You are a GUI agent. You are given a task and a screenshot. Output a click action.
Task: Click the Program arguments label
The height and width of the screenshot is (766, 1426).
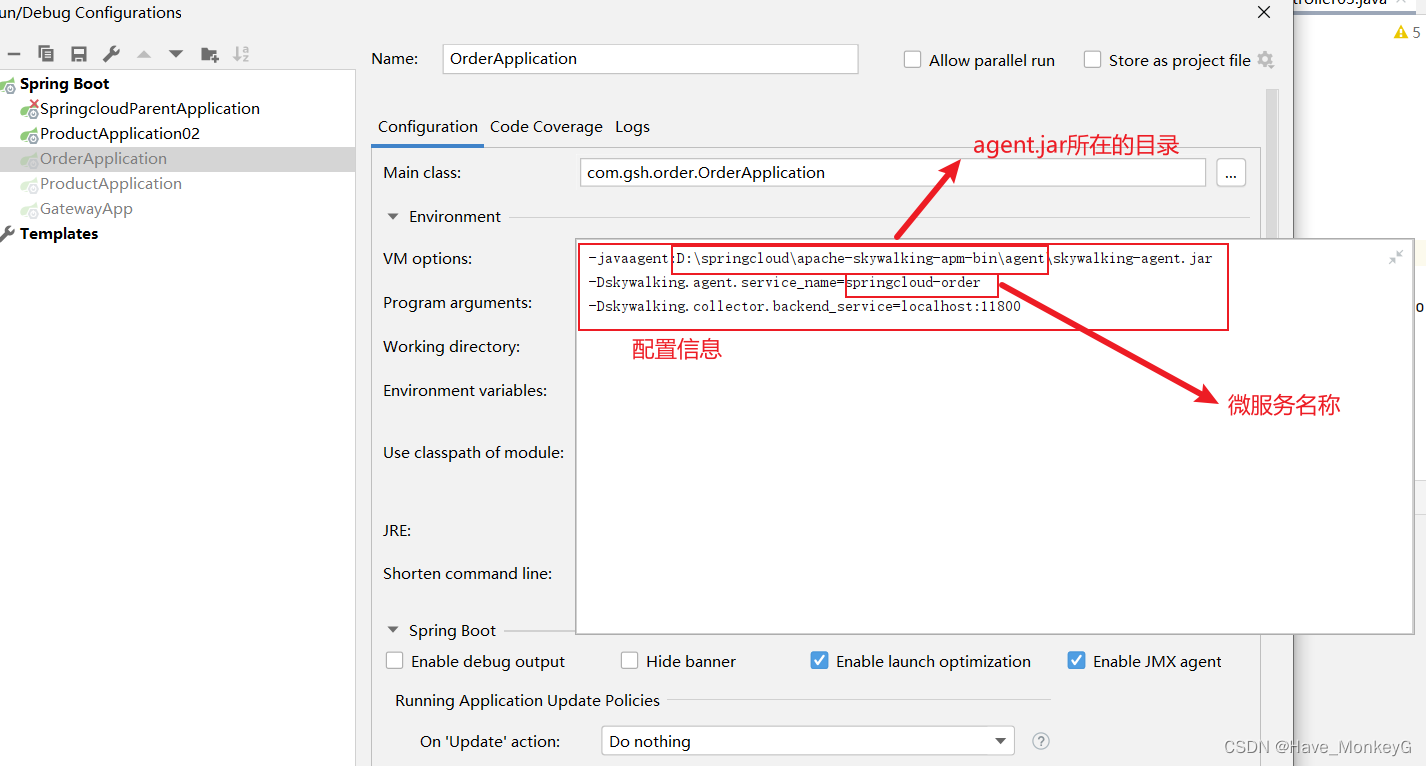pyautogui.click(x=457, y=303)
